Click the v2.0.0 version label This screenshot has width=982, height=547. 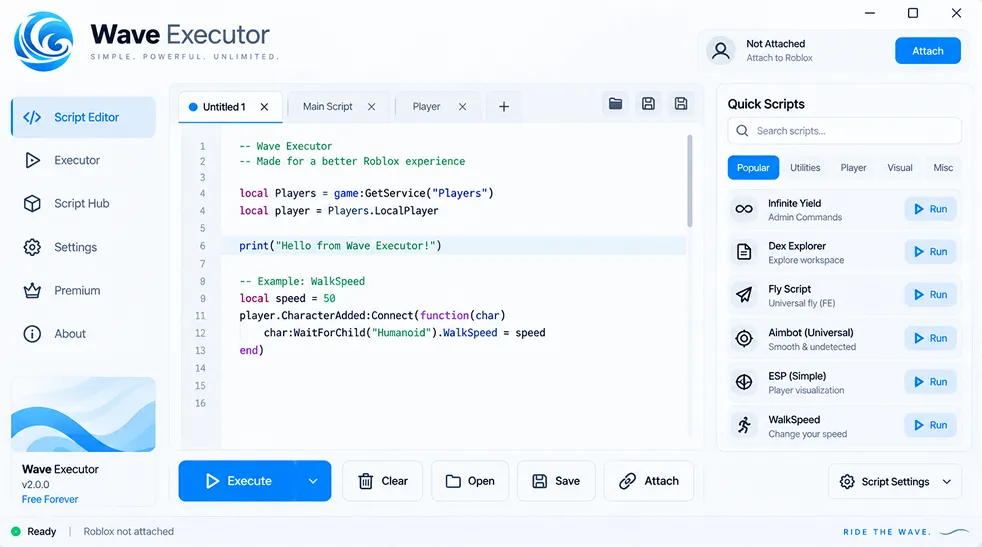tap(36, 484)
